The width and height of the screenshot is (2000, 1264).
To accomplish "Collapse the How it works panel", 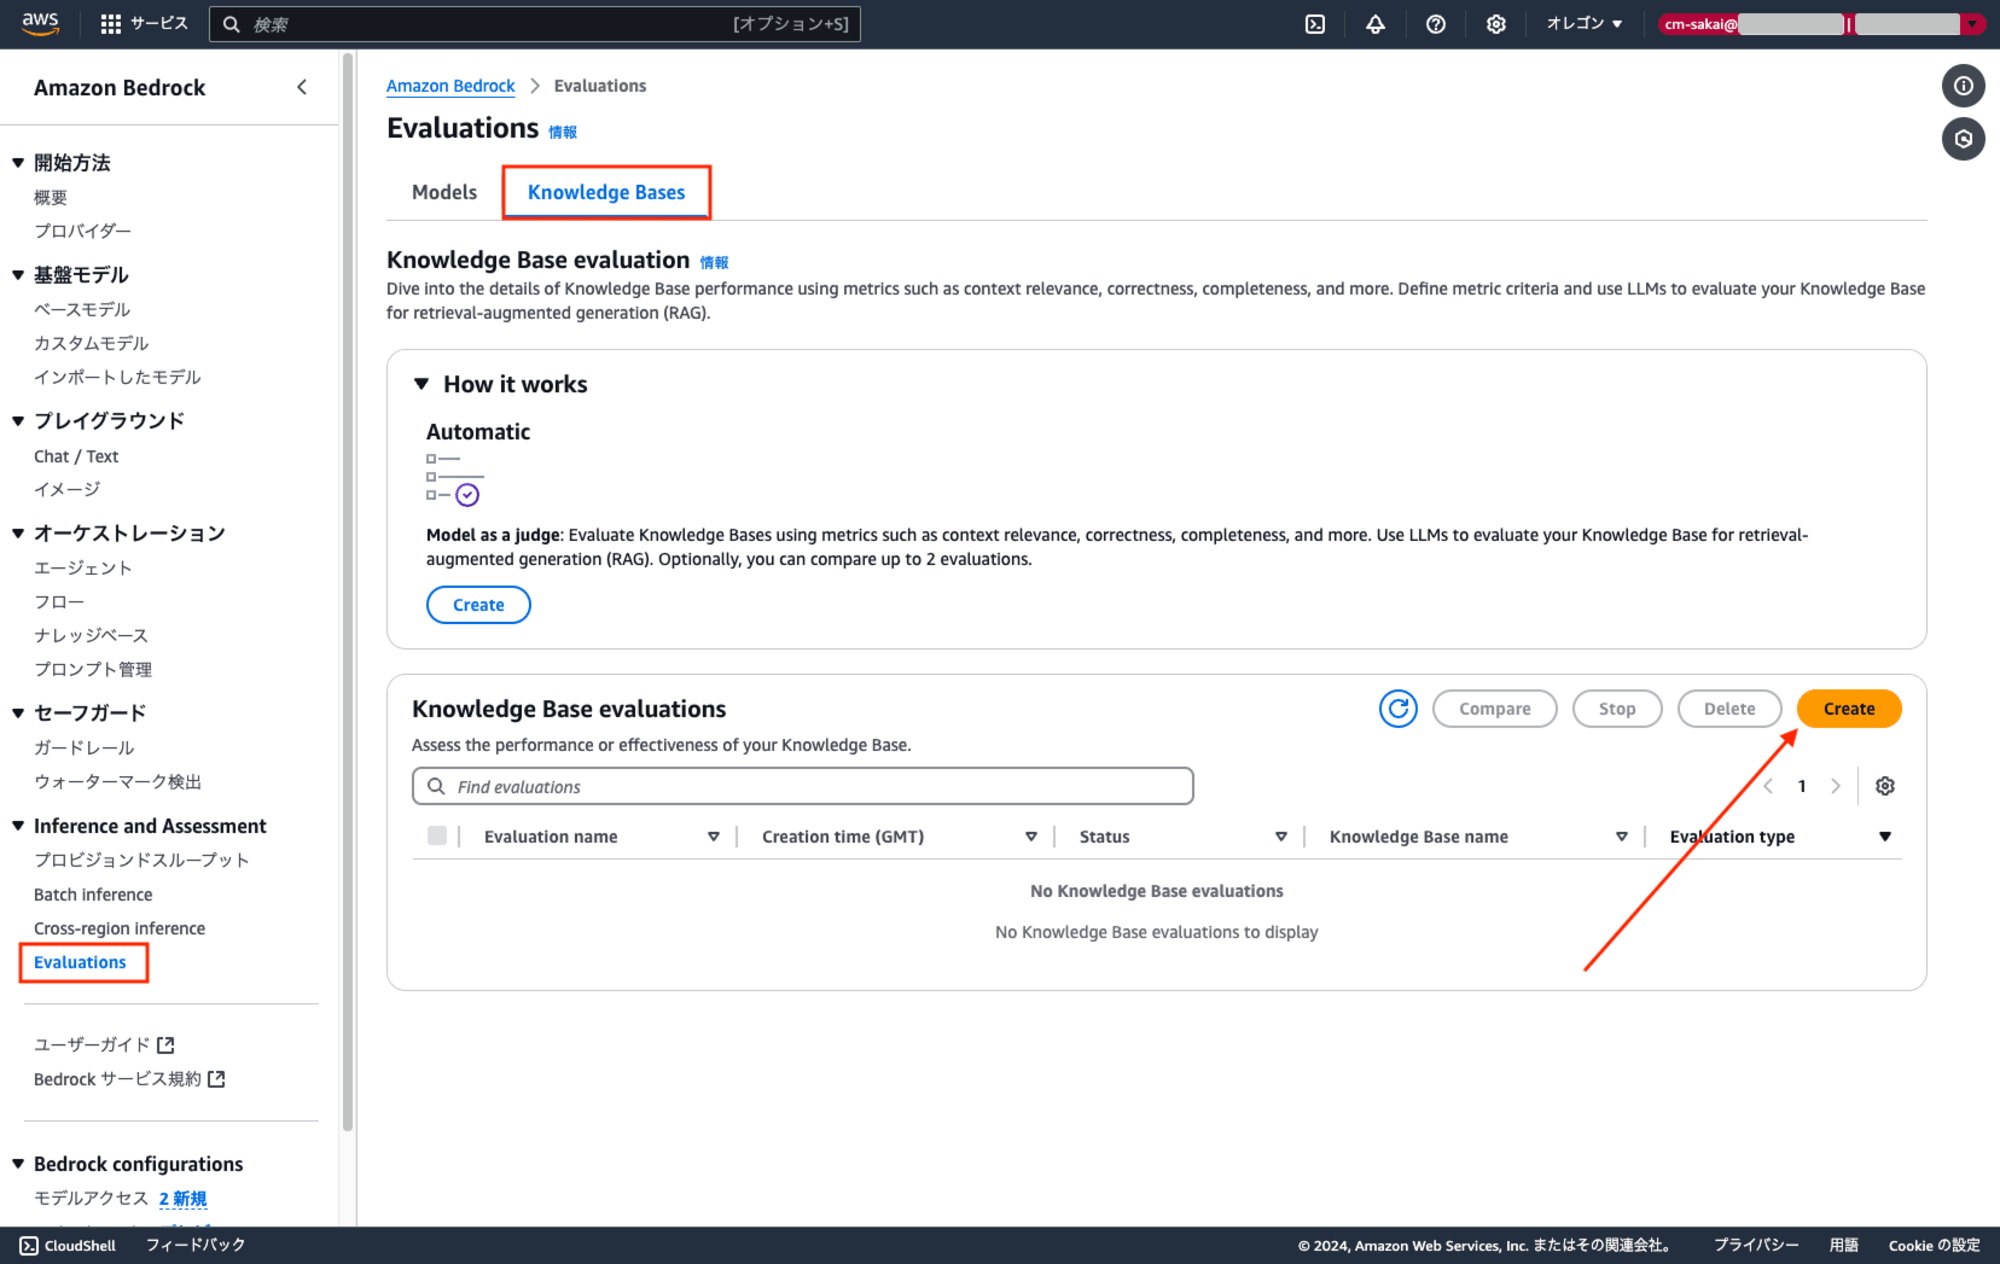I will 422,384.
